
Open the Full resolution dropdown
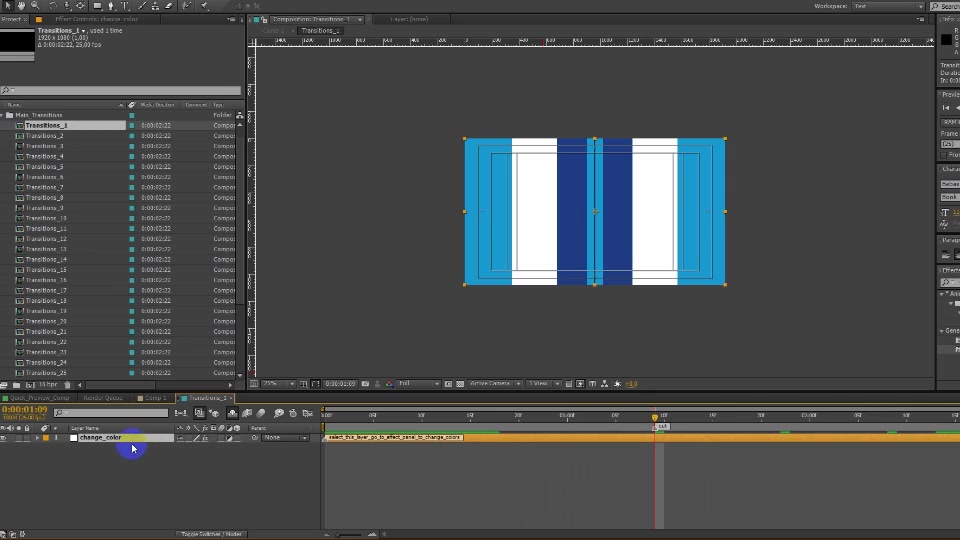419,384
